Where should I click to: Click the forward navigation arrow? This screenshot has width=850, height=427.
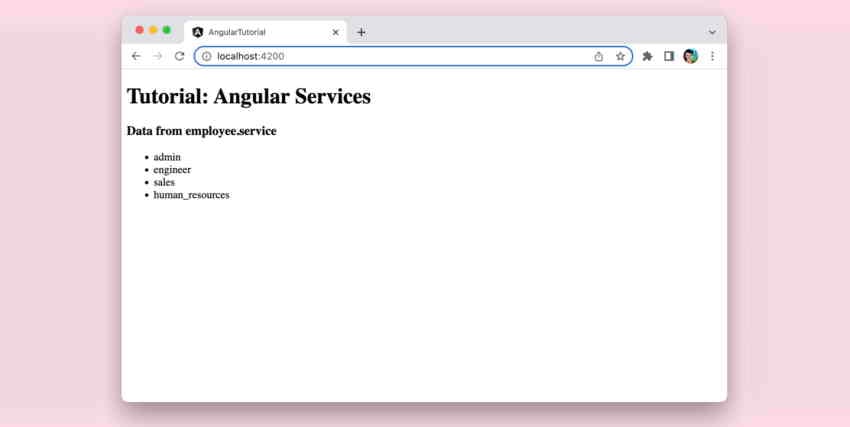tap(158, 56)
